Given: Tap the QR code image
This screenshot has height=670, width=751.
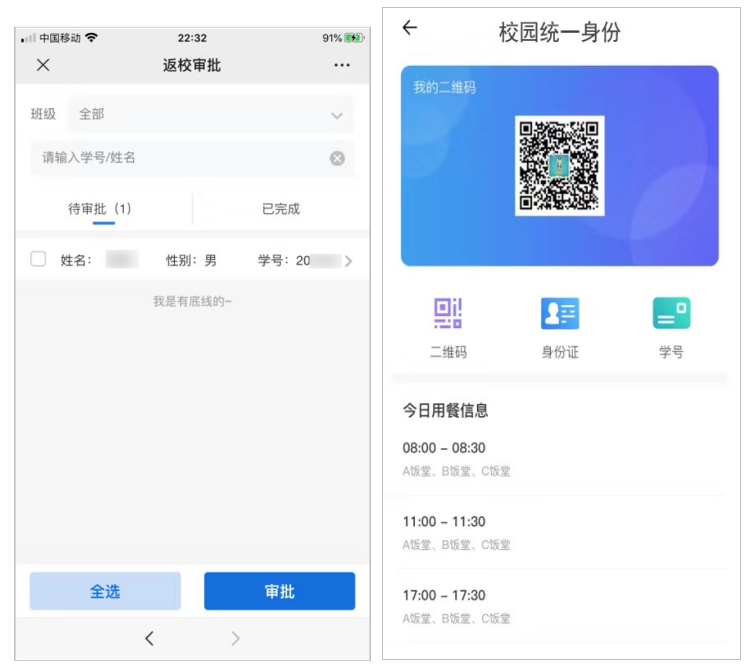Looking at the screenshot, I should pyautogui.click(x=559, y=166).
